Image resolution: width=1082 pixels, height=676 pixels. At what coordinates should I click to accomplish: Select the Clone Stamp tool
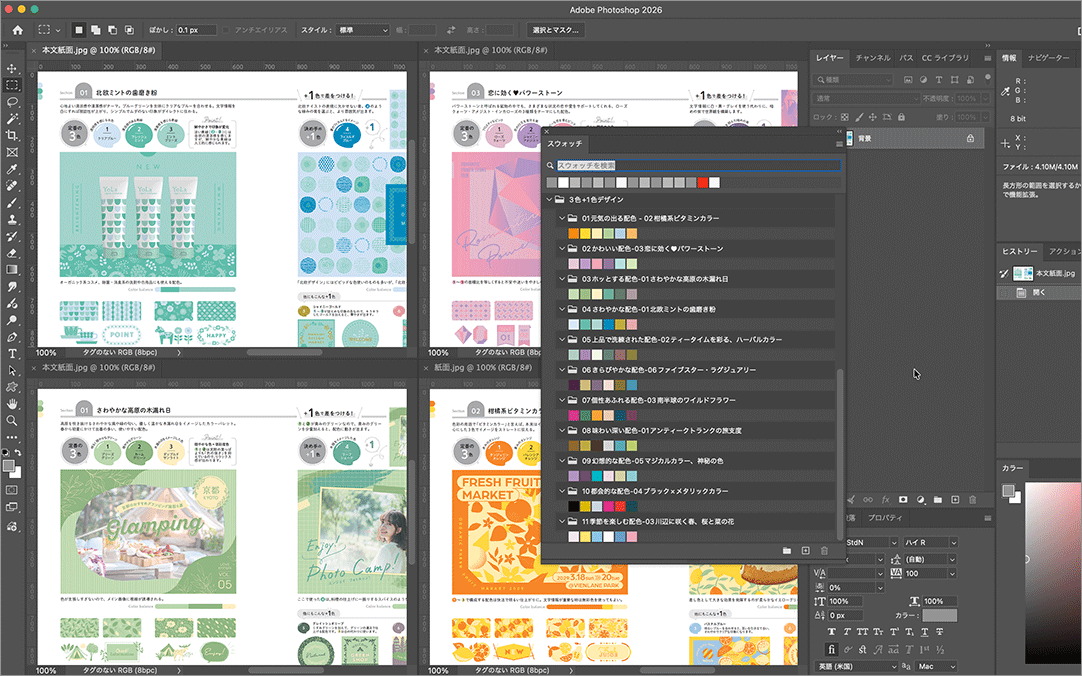[12, 220]
